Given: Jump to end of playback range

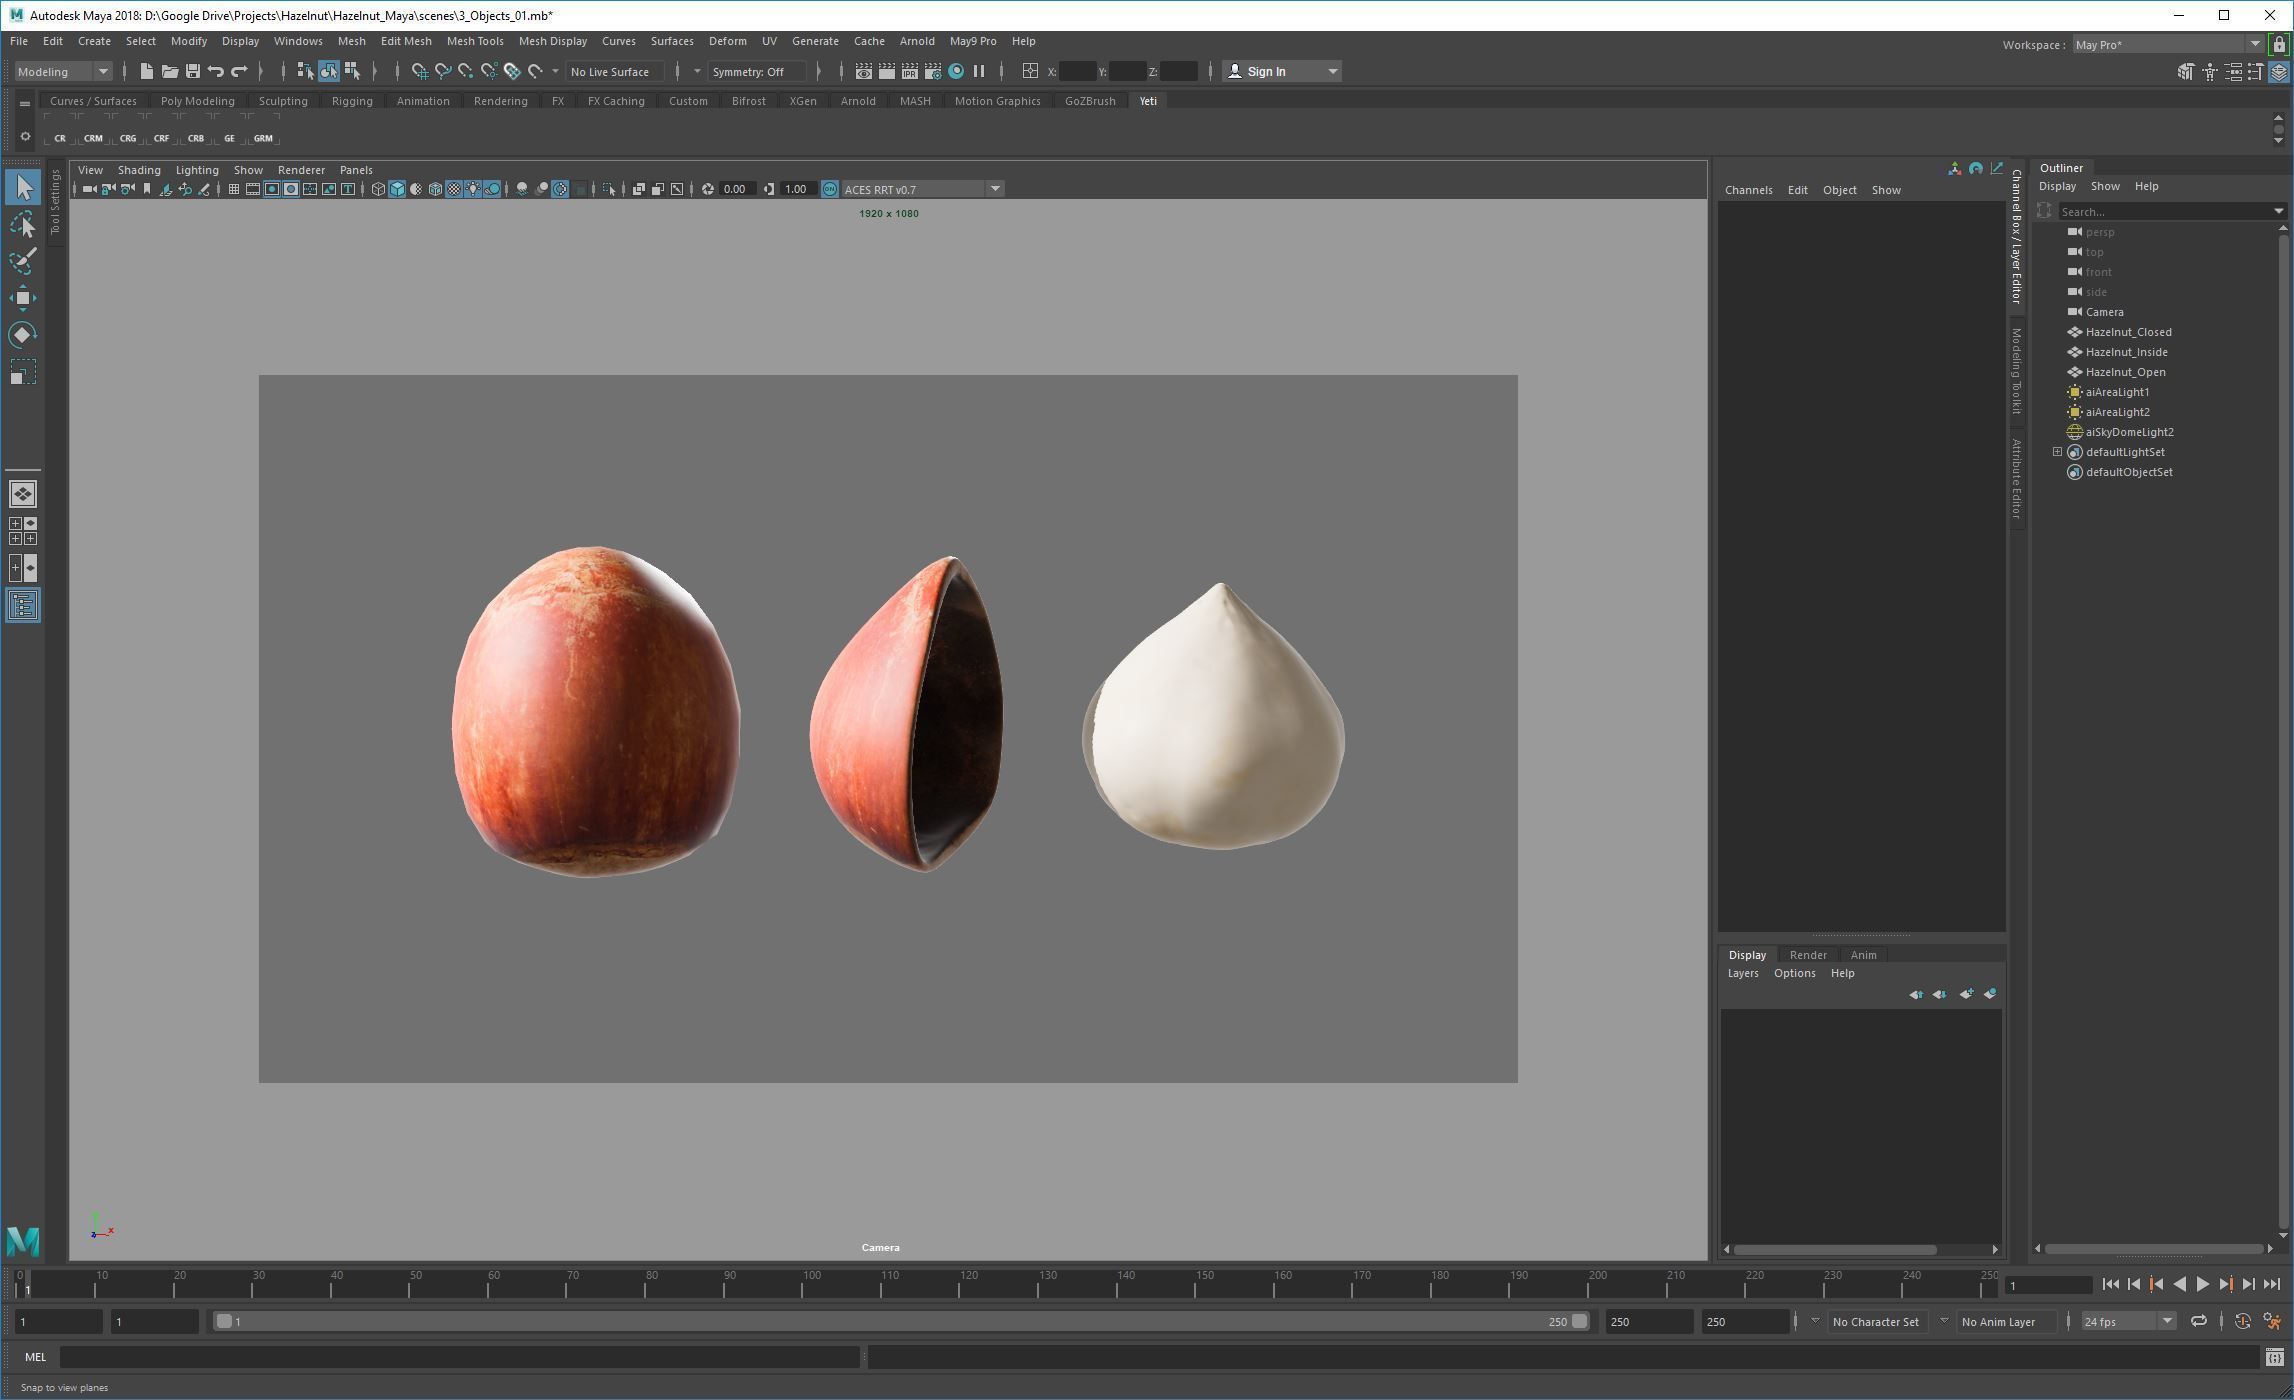Looking at the screenshot, I should (2271, 1285).
